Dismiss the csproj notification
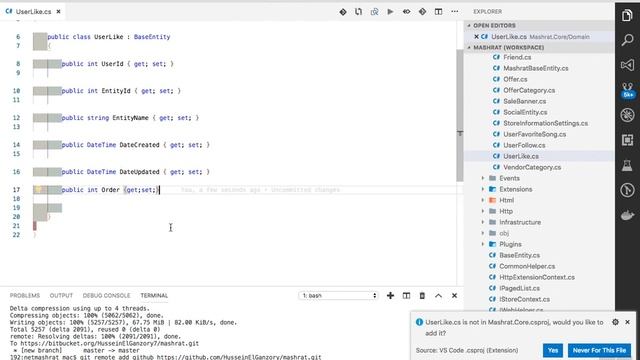The image size is (640, 360). tap(627, 322)
